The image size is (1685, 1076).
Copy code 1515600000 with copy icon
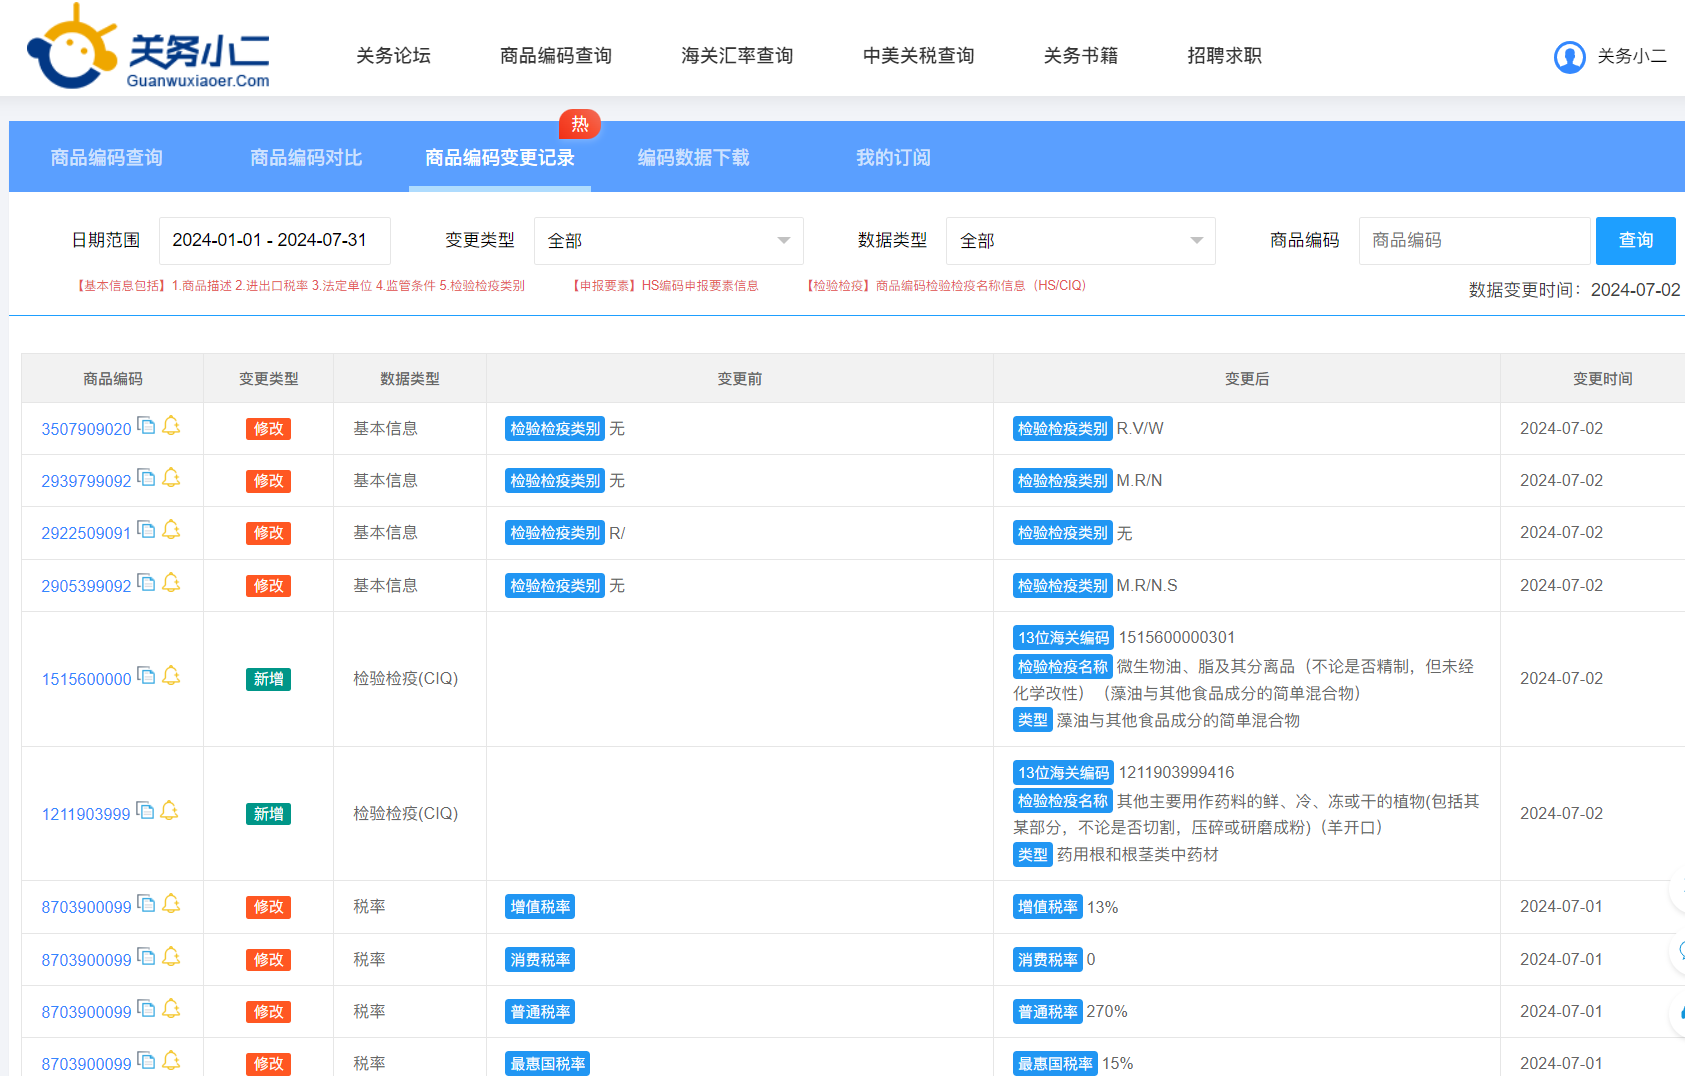point(146,676)
